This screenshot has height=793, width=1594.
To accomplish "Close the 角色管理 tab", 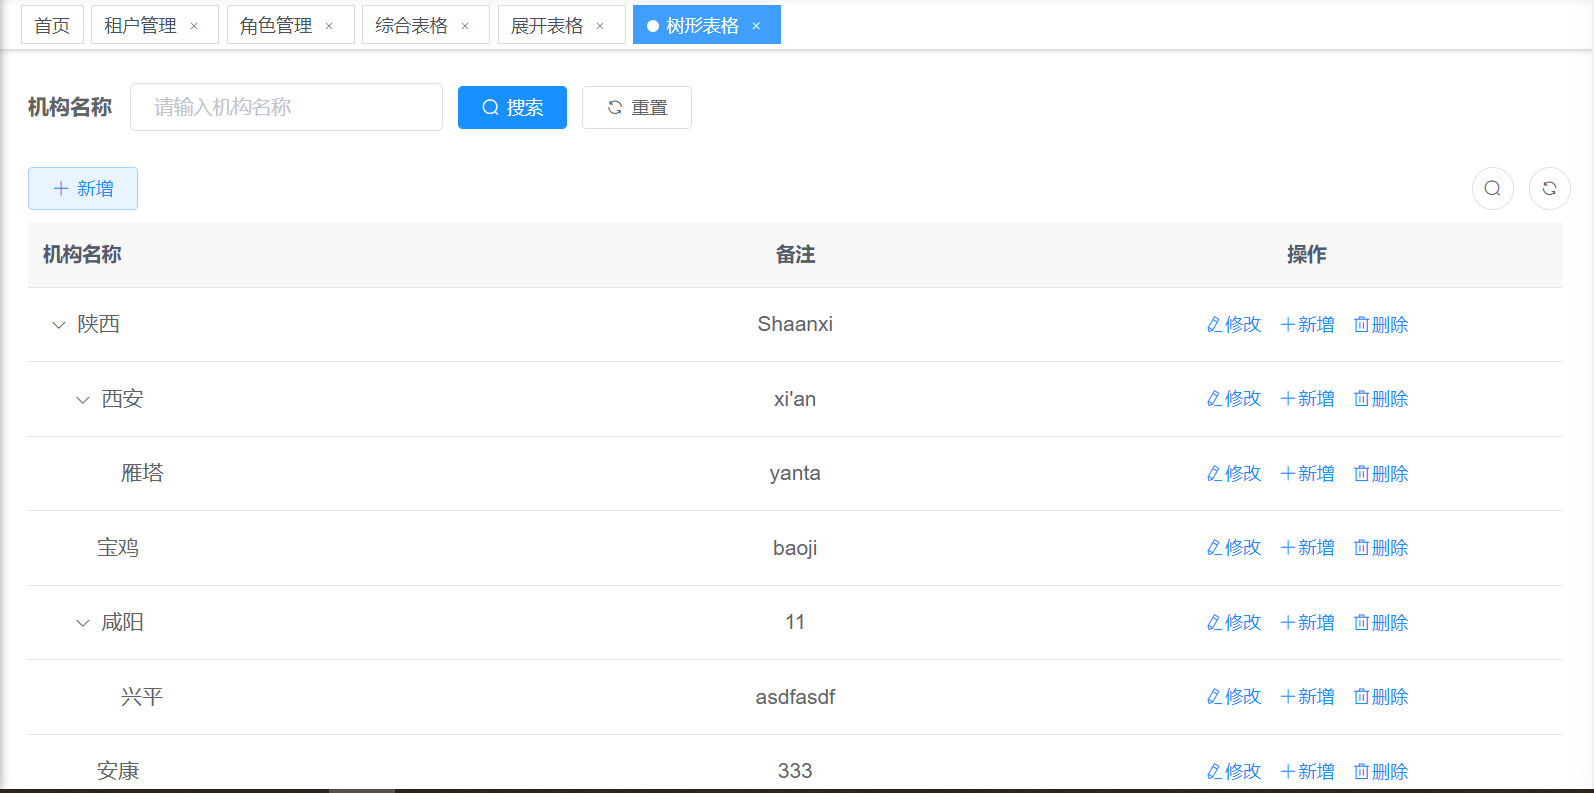I will (329, 26).
